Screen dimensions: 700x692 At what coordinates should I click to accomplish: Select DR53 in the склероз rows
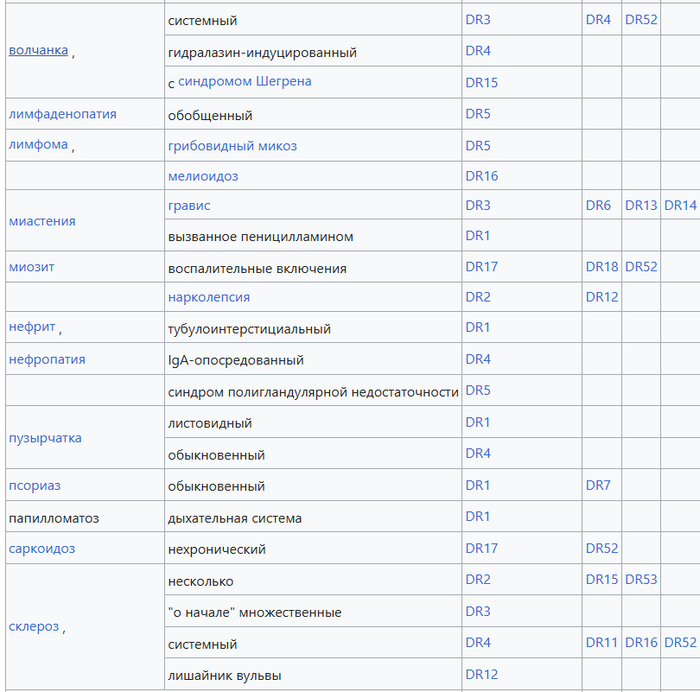coord(641,580)
